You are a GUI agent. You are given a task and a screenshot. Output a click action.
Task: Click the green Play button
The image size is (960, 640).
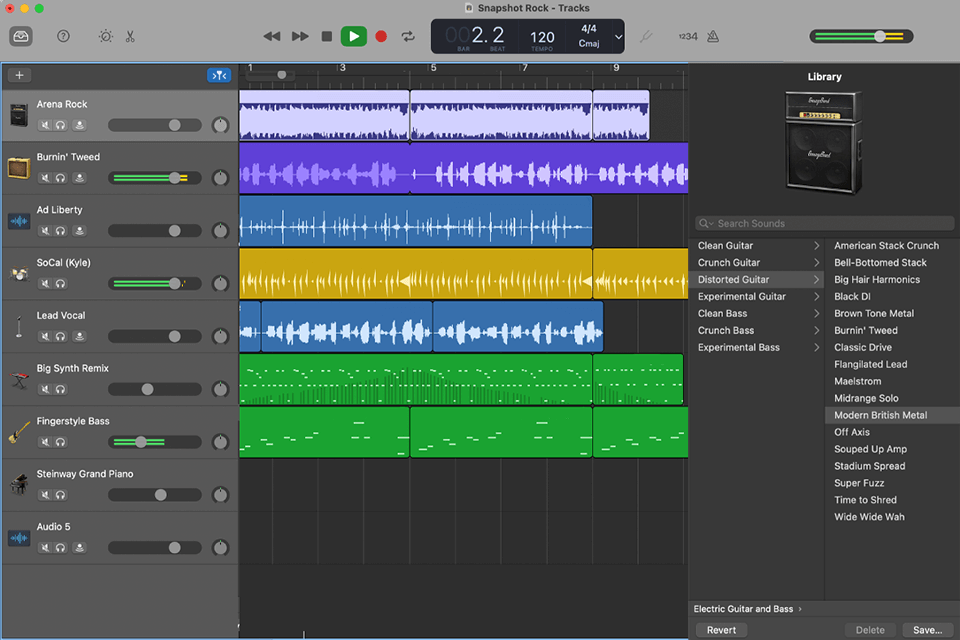353,36
